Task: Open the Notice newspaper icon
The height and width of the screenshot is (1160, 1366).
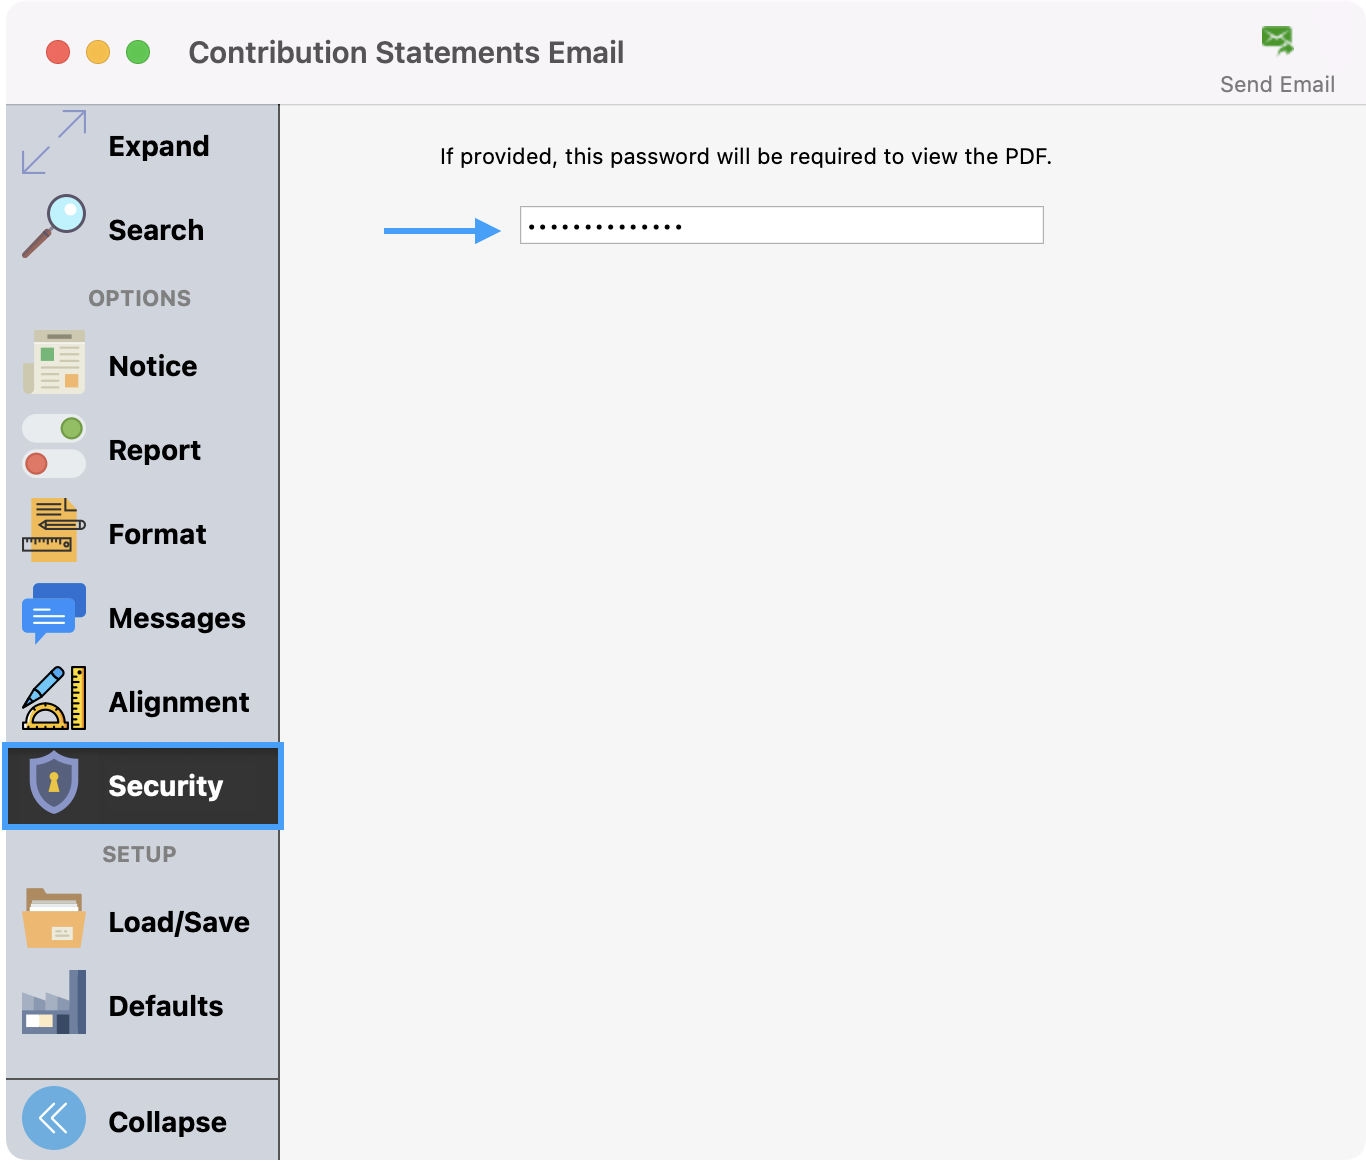Action: [x=54, y=362]
